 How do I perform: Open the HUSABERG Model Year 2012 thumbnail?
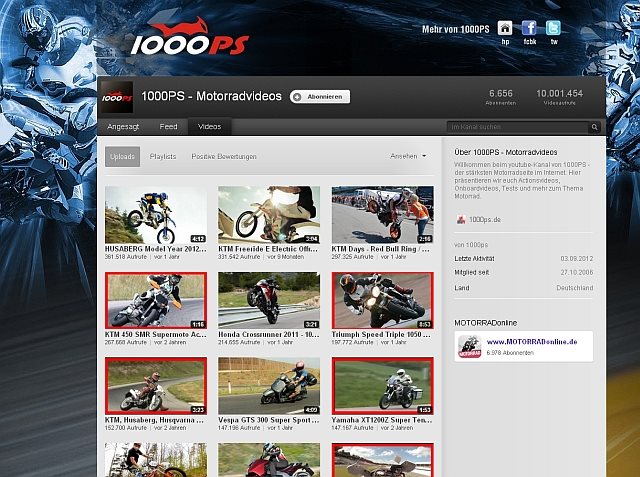(156, 215)
